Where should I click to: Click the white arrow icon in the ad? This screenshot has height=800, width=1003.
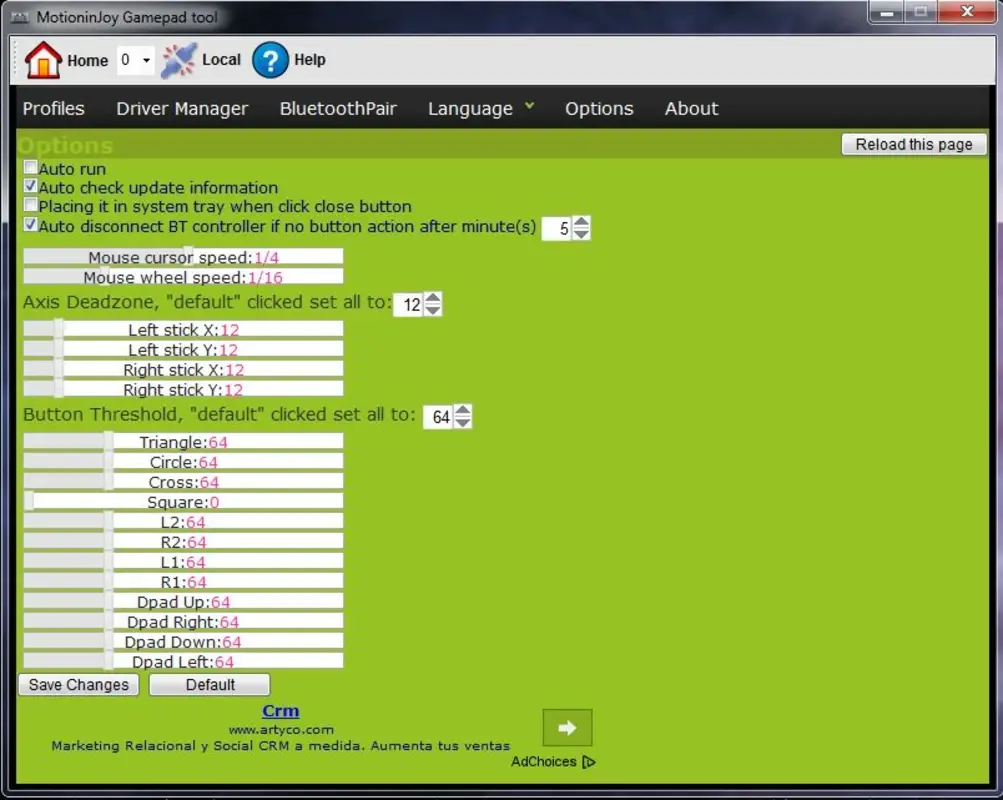(567, 727)
